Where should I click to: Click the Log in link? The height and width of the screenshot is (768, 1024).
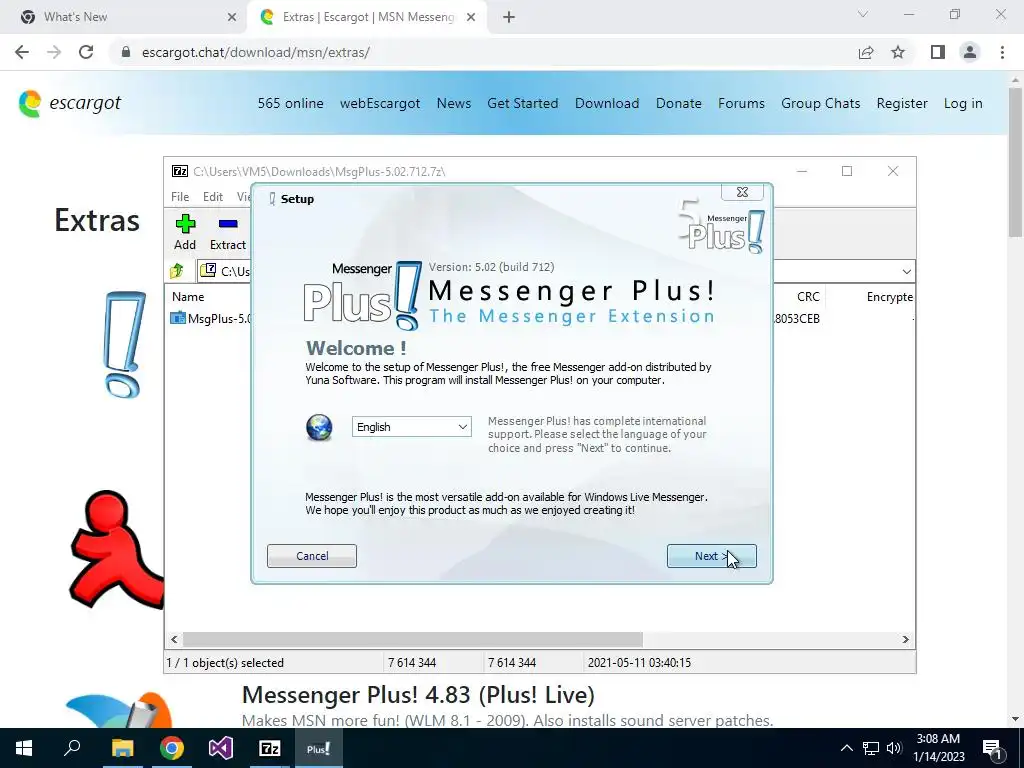coord(963,103)
